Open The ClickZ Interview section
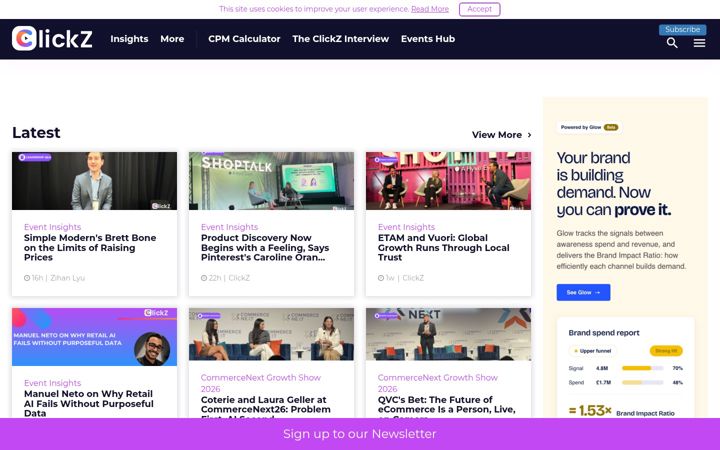This screenshot has height=450, width=720. click(x=340, y=39)
